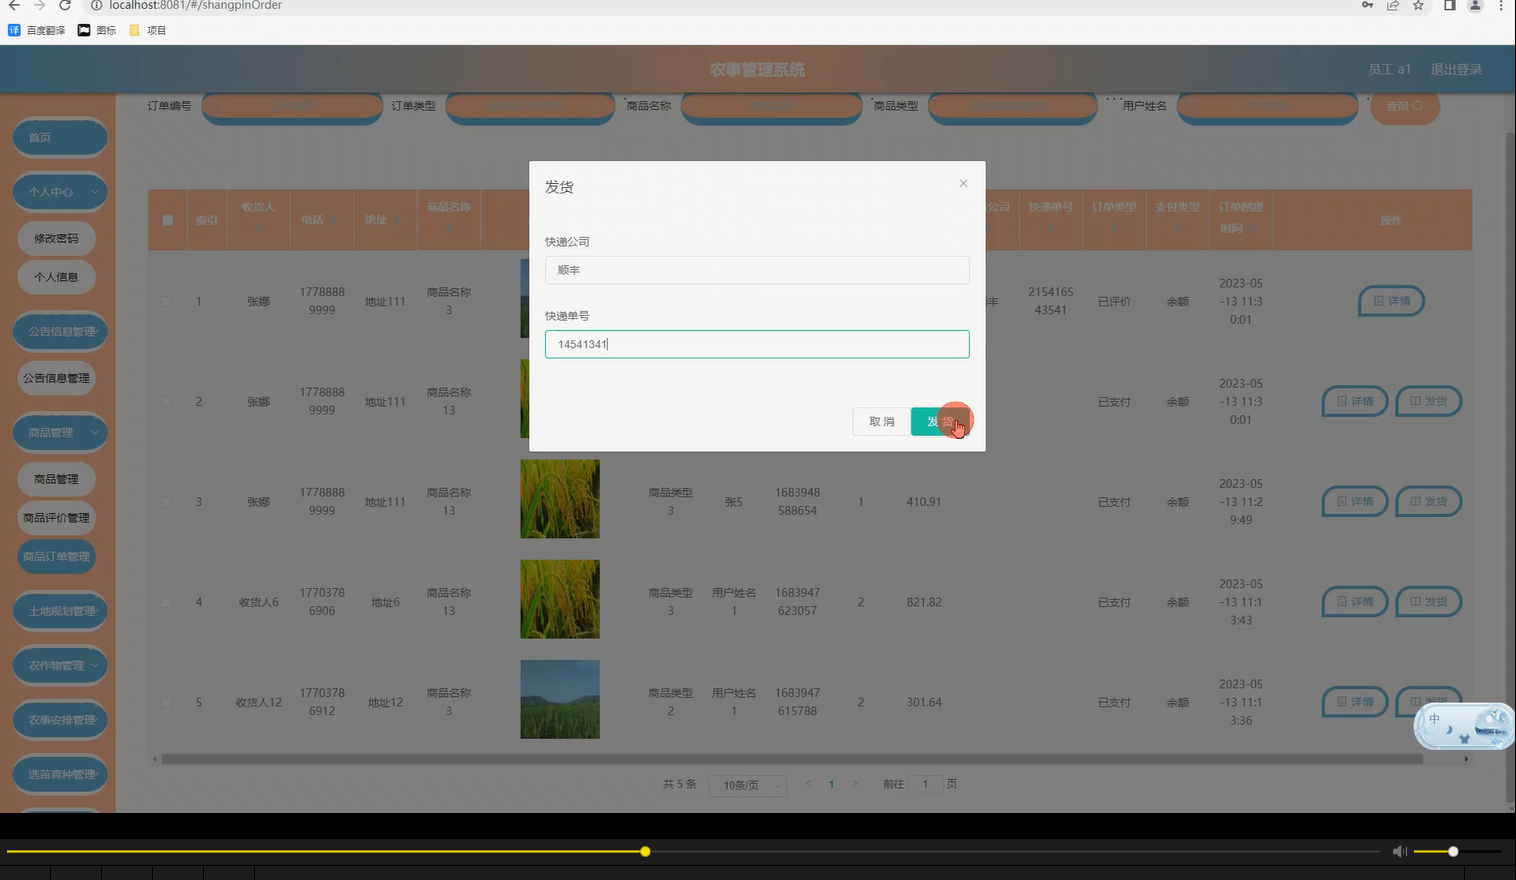
Task: Click the browser forward arrow
Action: coord(39,5)
